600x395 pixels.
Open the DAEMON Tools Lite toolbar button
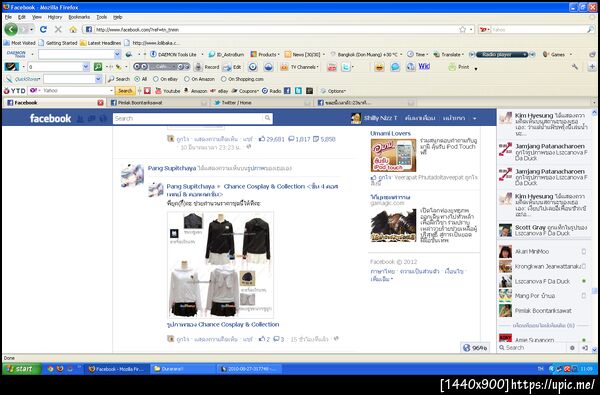click(173, 54)
